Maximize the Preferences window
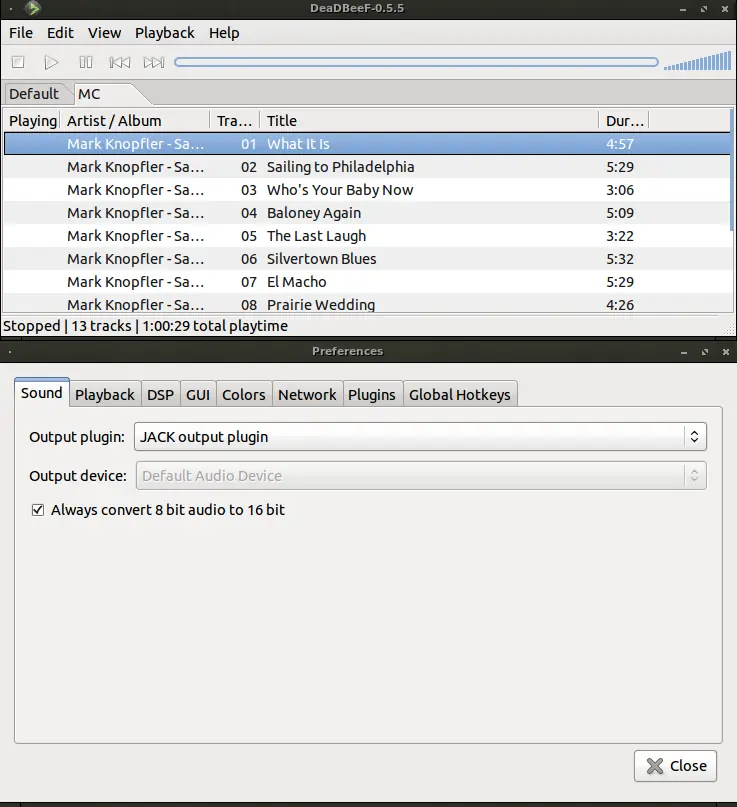The width and height of the screenshot is (737, 807). (705, 352)
